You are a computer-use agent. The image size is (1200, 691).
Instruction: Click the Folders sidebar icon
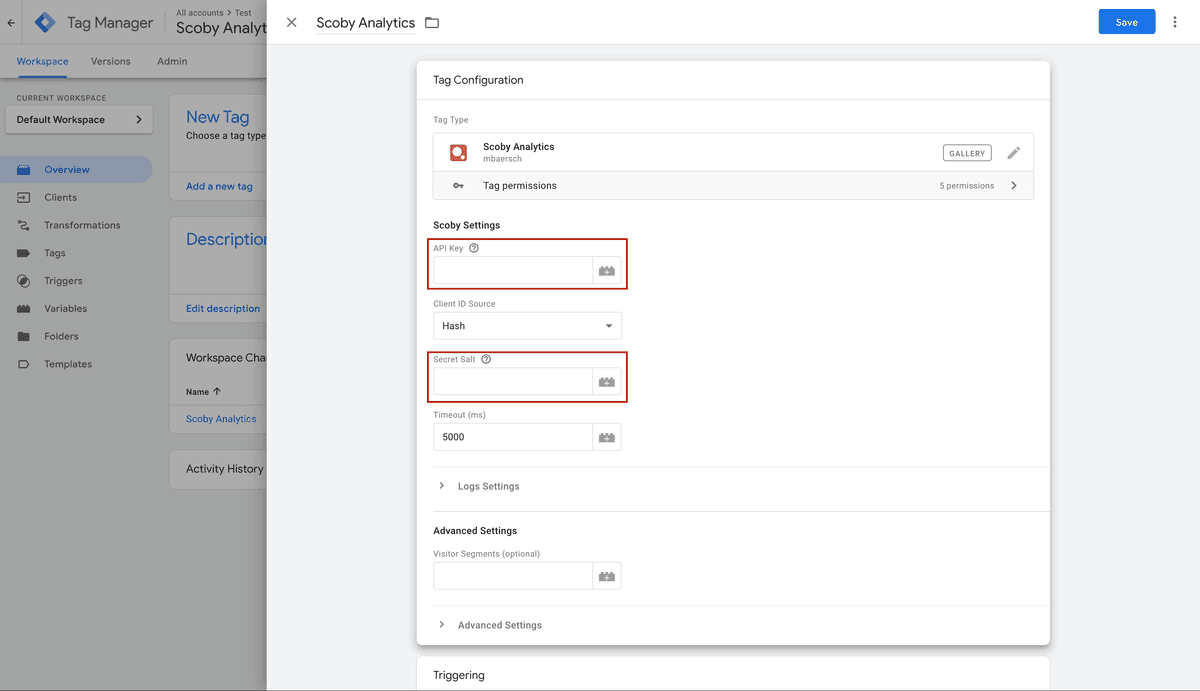tap(23, 337)
